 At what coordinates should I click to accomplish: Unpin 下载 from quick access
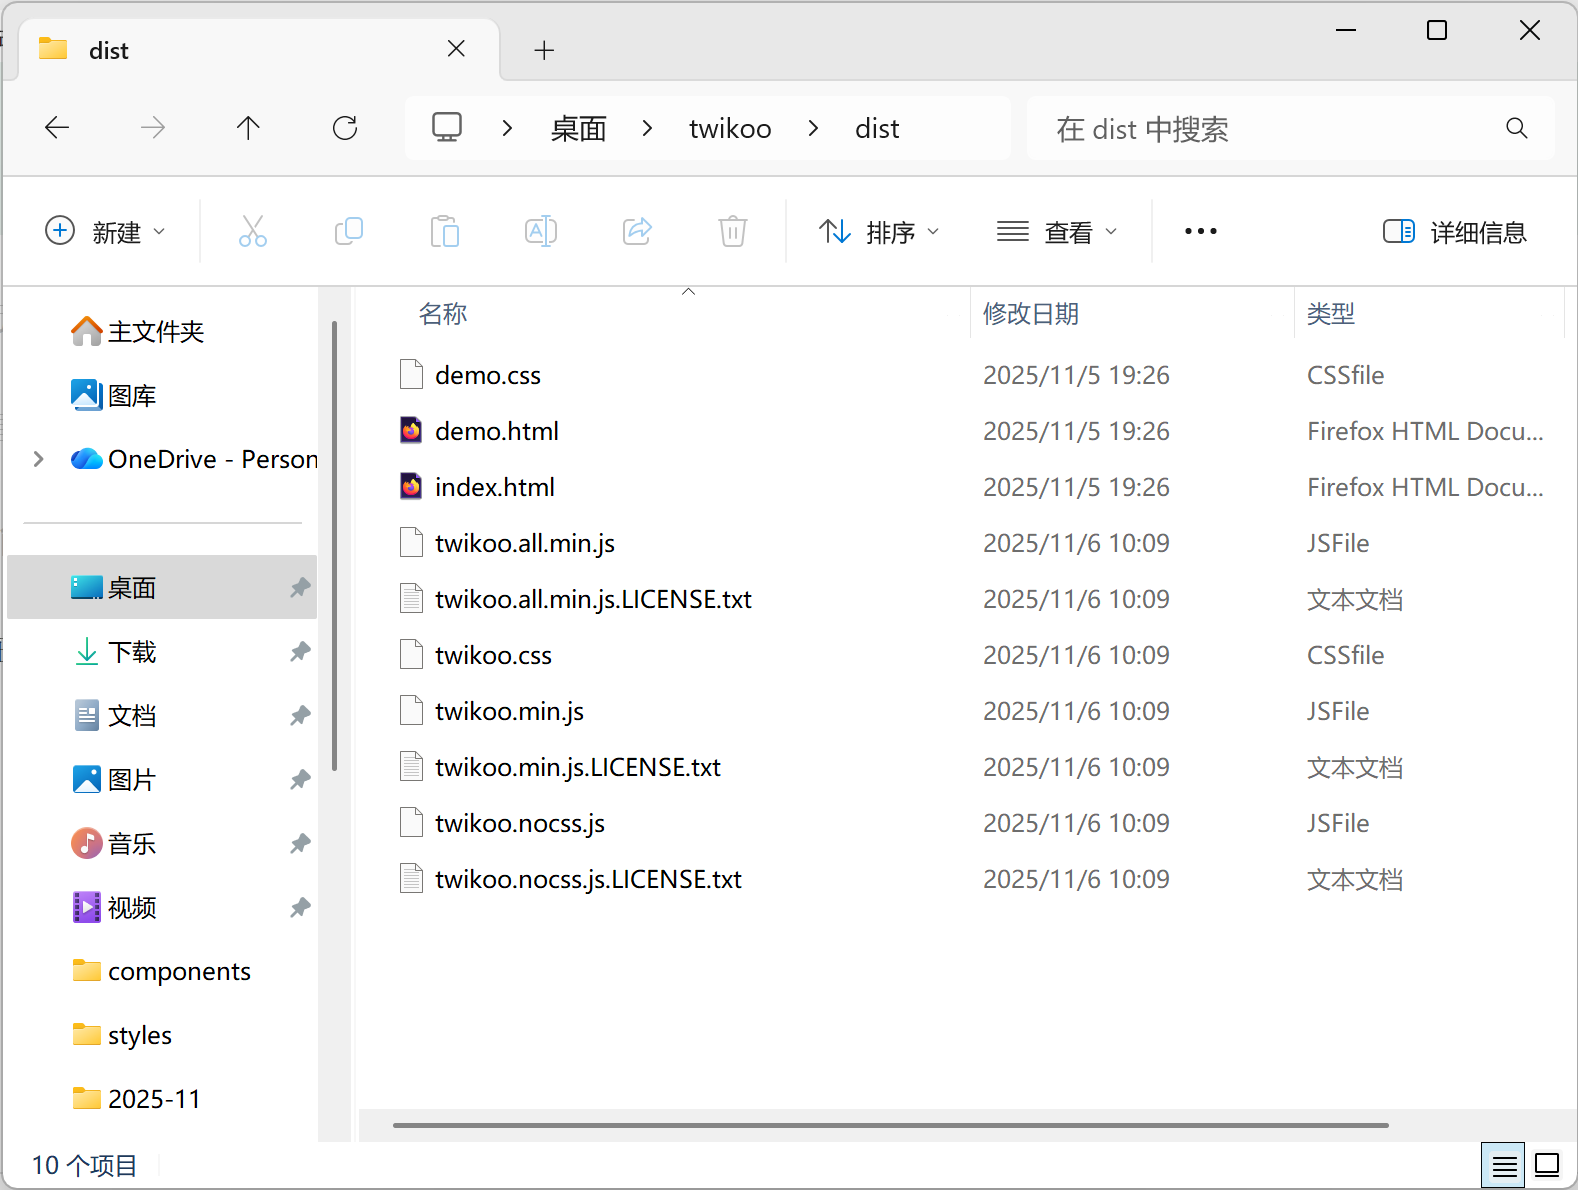[299, 652]
